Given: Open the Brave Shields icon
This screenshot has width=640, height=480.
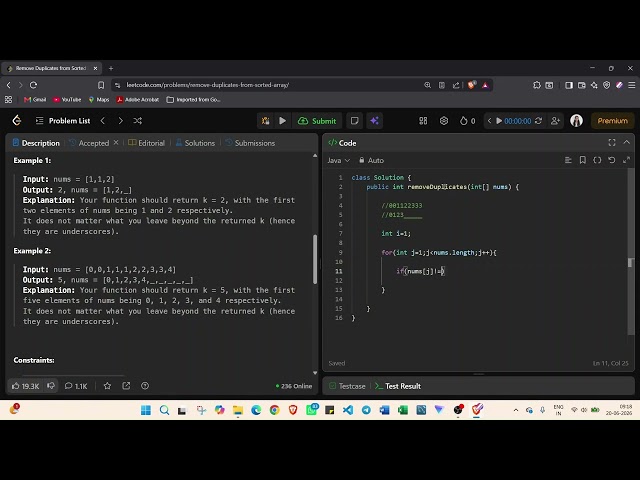Looking at the screenshot, I should [x=471, y=85].
